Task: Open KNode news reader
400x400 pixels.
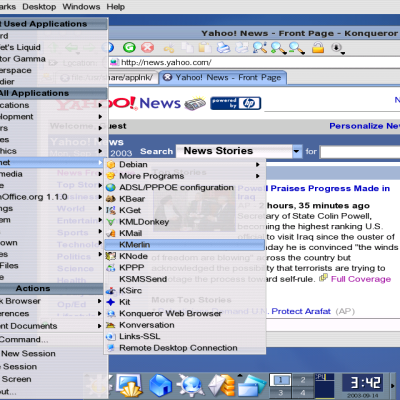Action: (x=185, y=256)
